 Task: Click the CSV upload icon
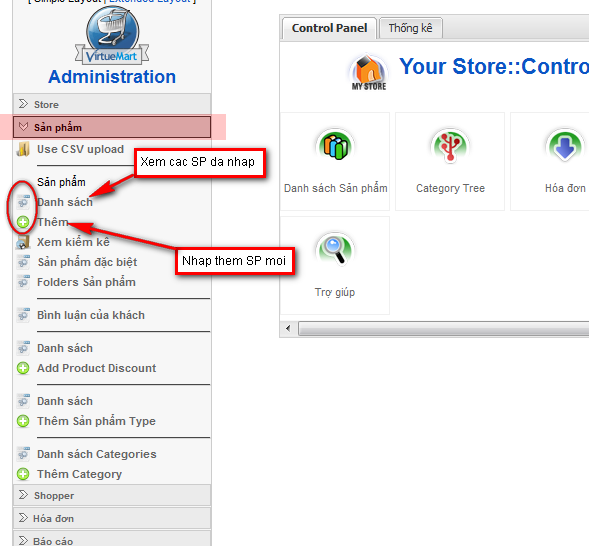pyautogui.click(x=23, y=149)
